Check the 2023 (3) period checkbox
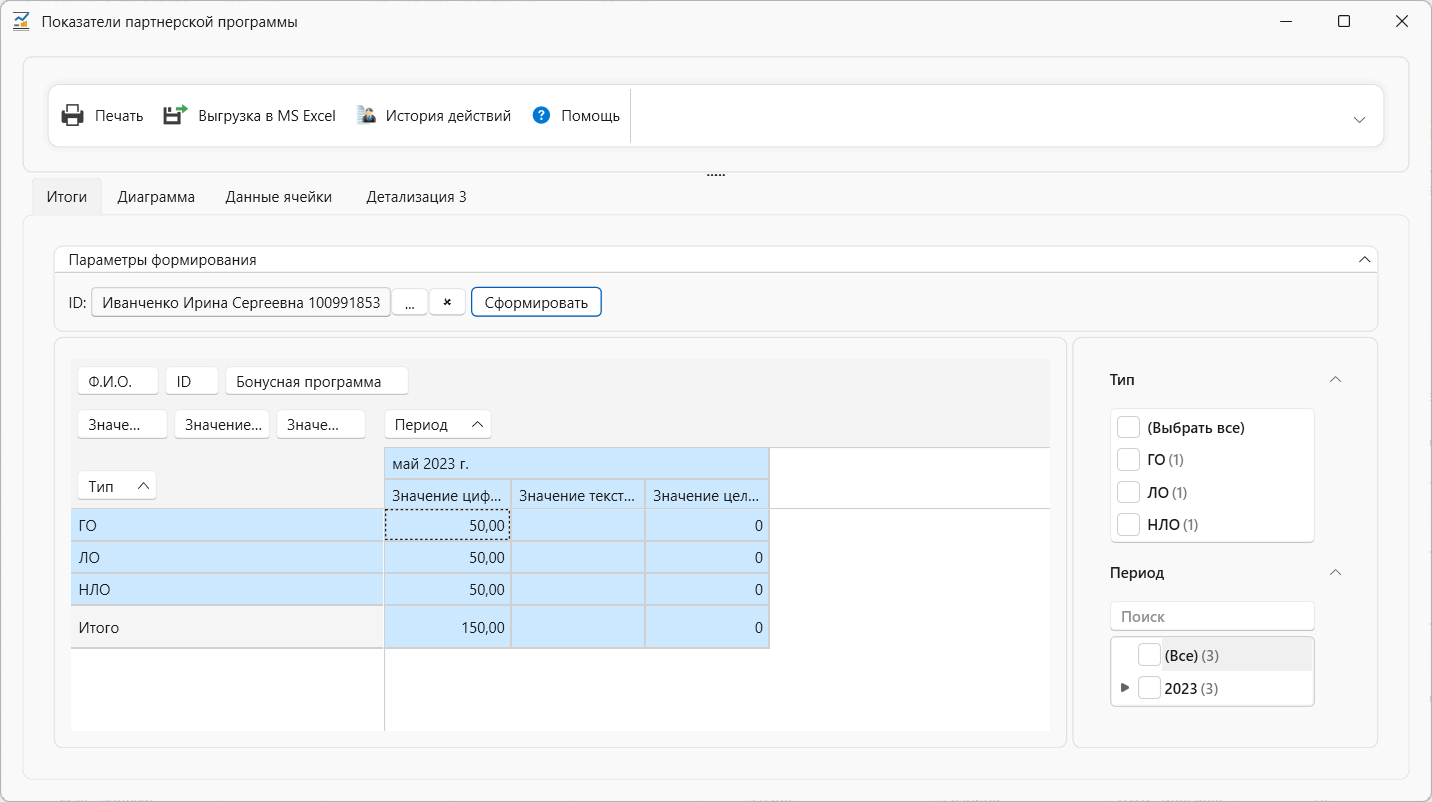Viewport: 1432px width, 802px height. coord(1149,688)
